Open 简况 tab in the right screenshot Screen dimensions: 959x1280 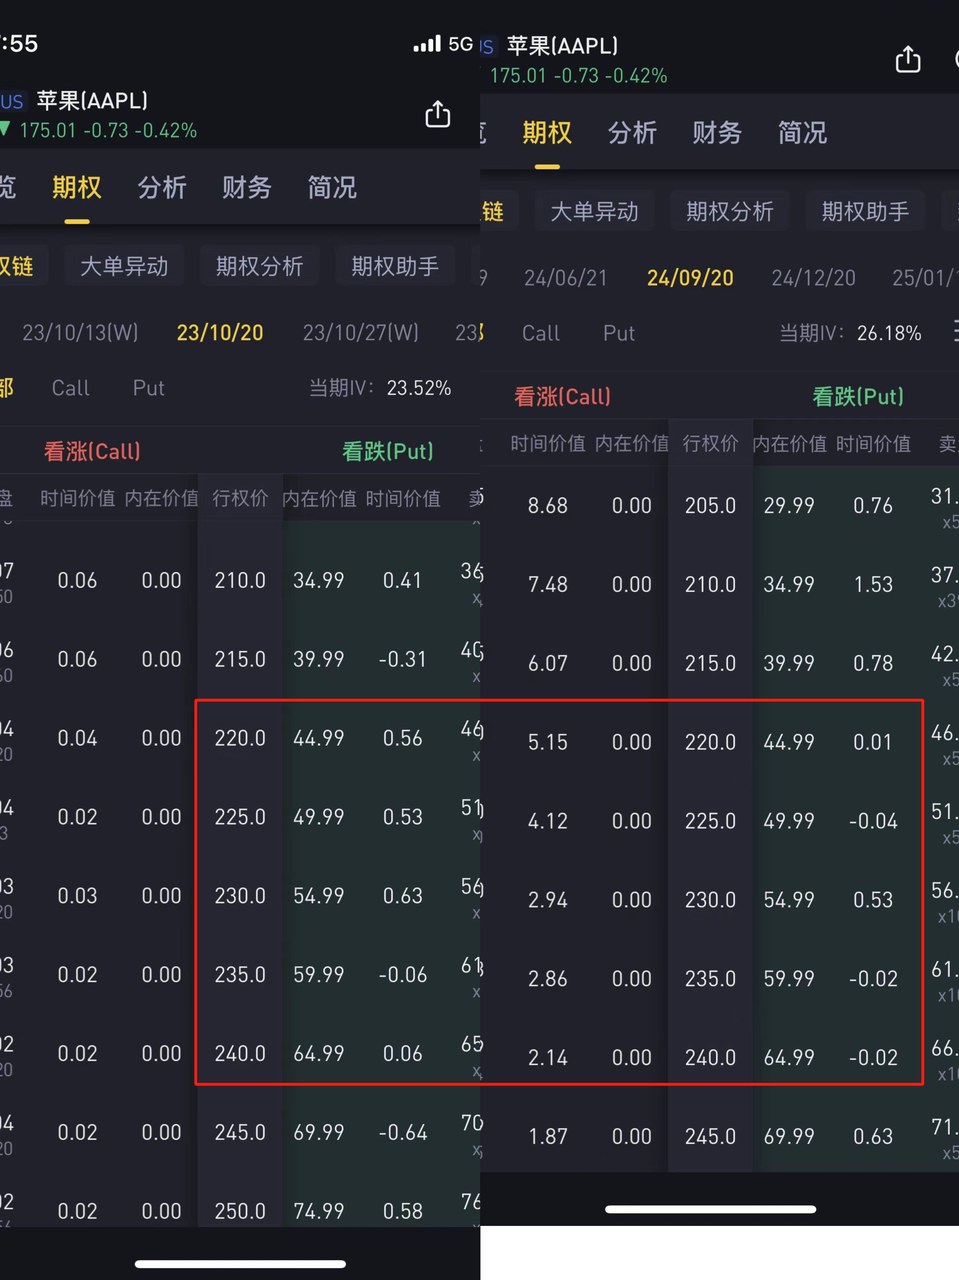[x=802, y=132]
